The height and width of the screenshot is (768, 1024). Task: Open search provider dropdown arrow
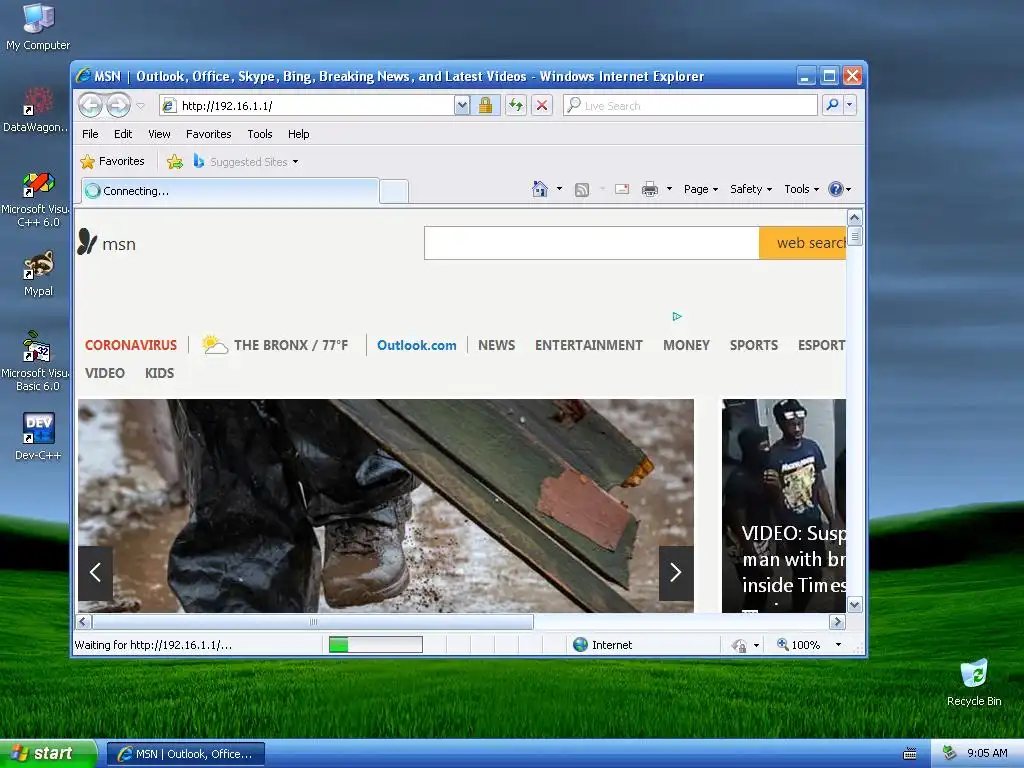[850, 104]
